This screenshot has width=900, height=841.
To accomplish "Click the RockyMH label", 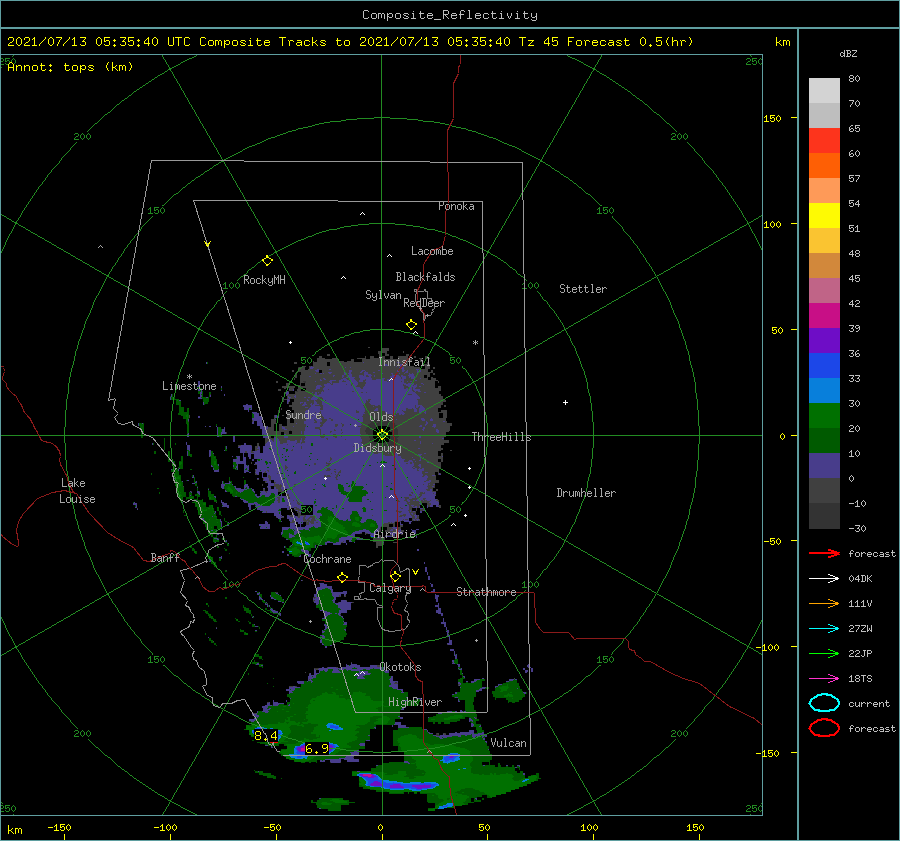I will 264,280.
